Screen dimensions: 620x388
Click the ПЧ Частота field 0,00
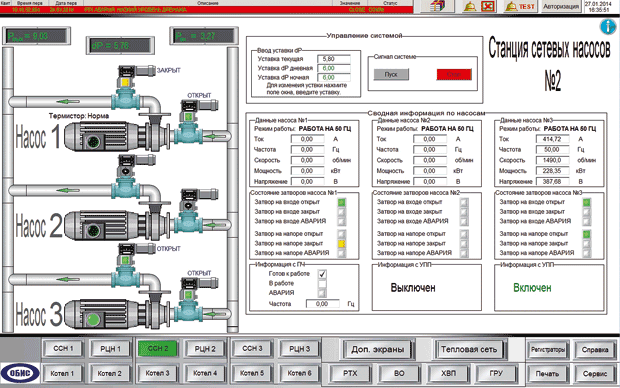[323, 304]
